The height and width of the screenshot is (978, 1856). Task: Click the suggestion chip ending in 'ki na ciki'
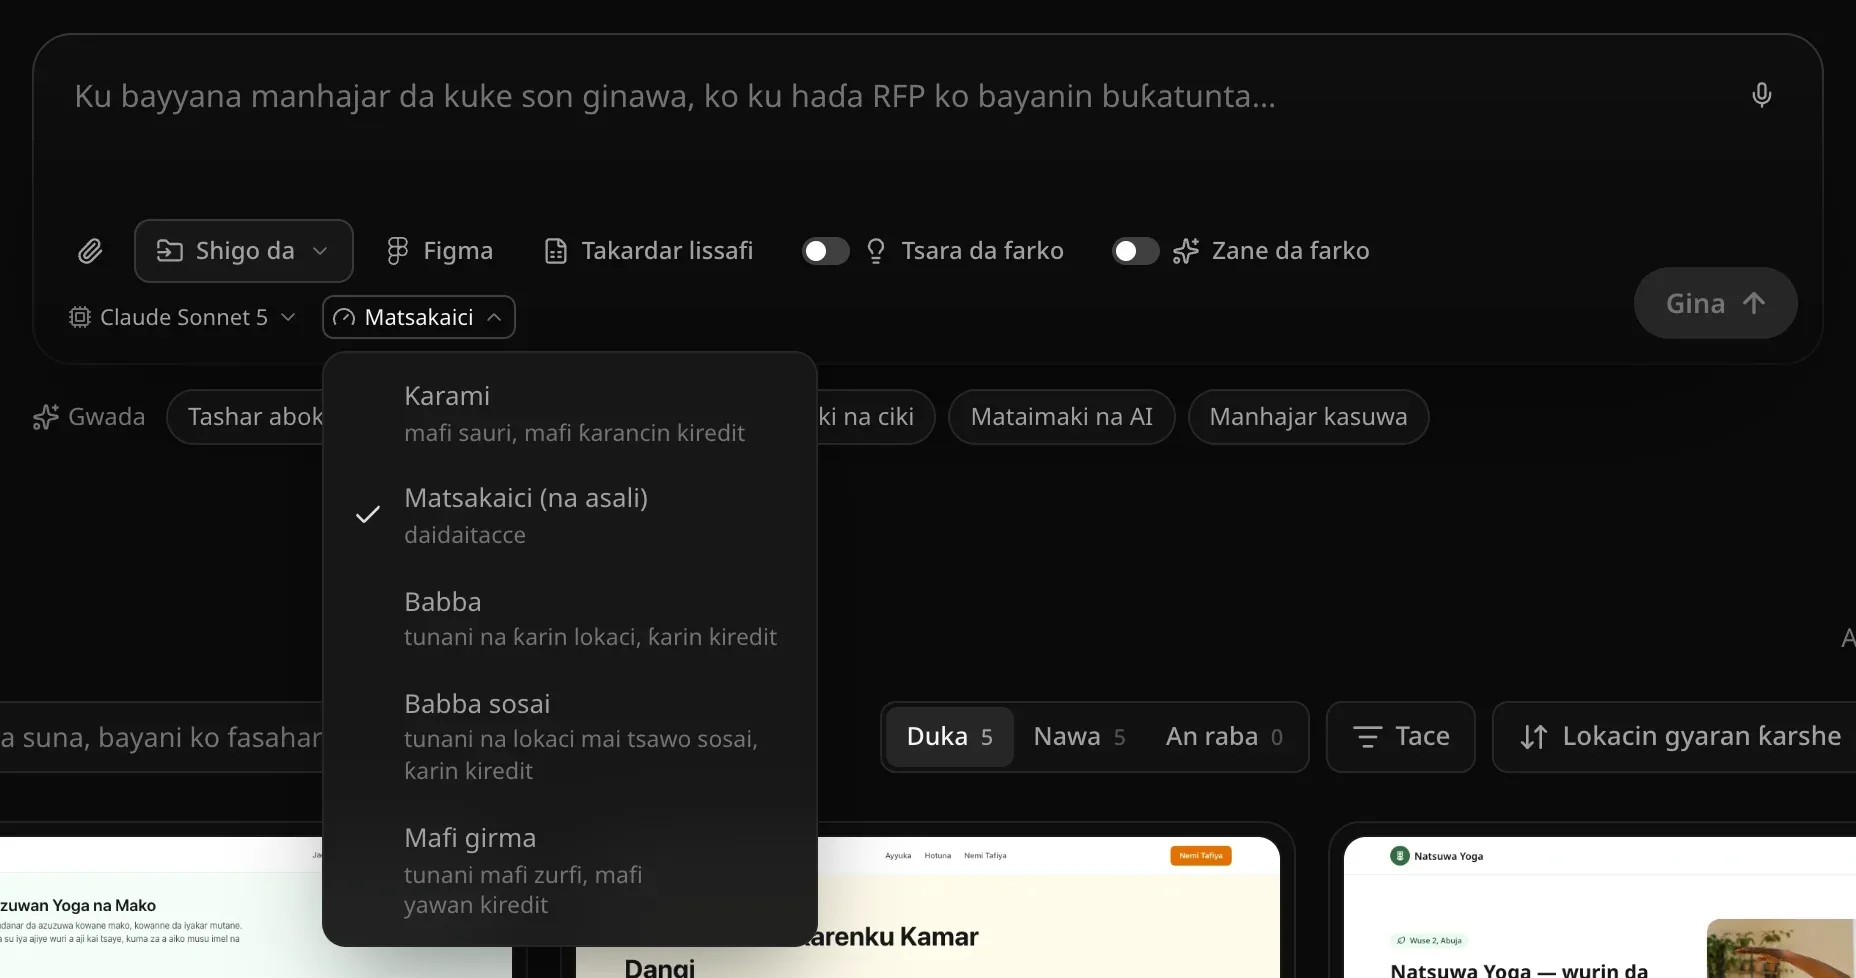click(x=876, y=417)
